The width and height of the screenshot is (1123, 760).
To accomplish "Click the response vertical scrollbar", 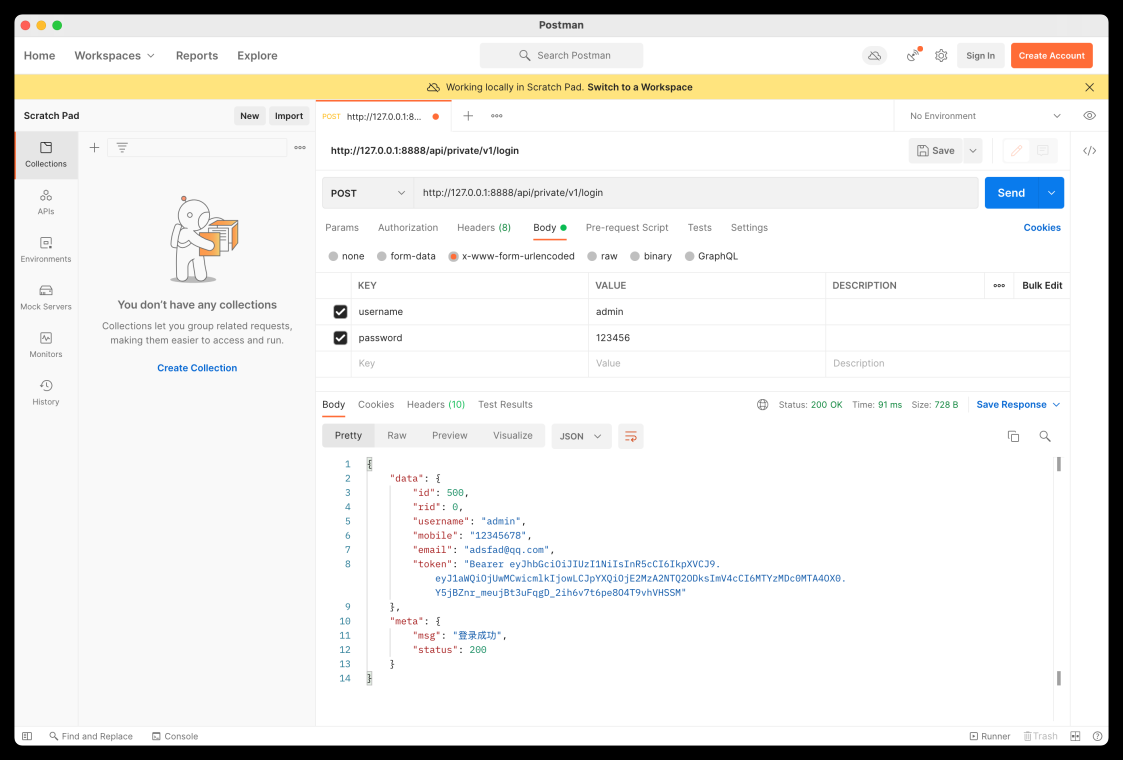I will pos(1058,570).
